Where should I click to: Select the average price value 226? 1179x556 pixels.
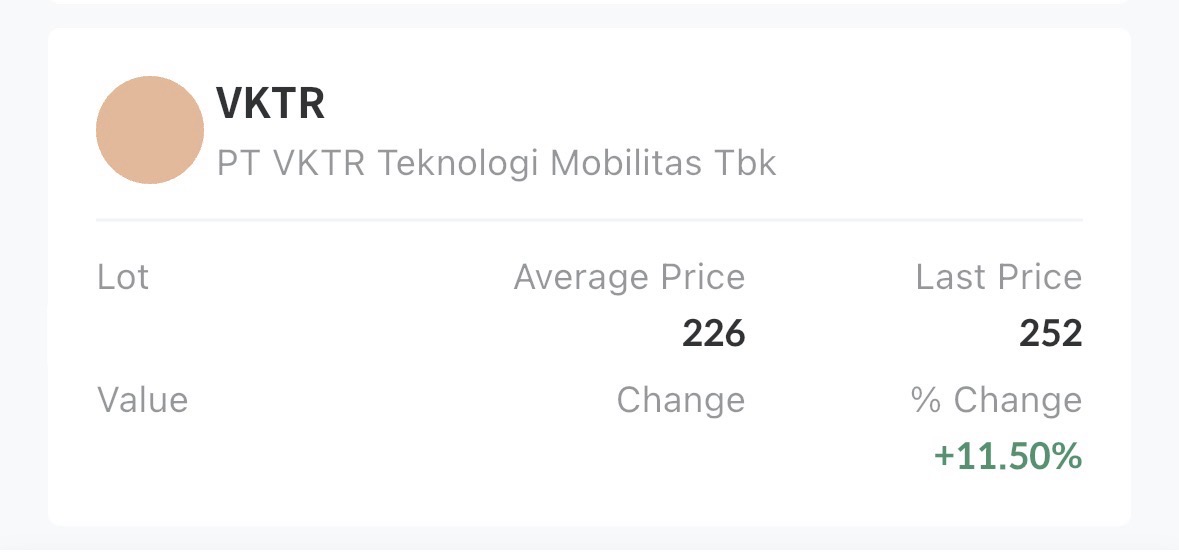[x=713, y=334]
